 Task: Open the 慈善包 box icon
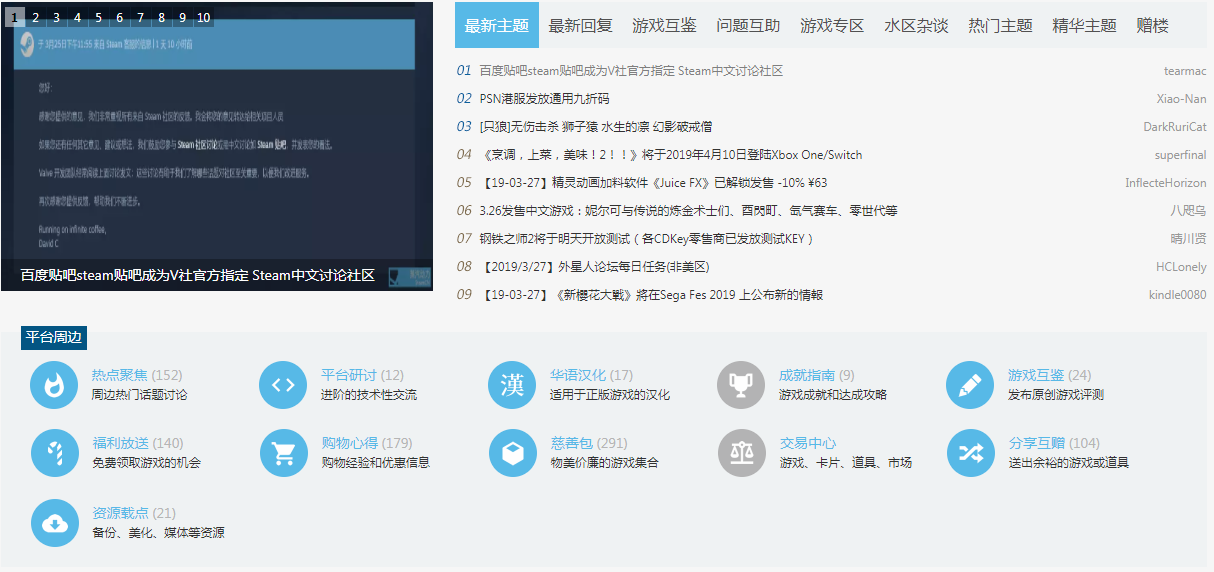coord(512,453)
